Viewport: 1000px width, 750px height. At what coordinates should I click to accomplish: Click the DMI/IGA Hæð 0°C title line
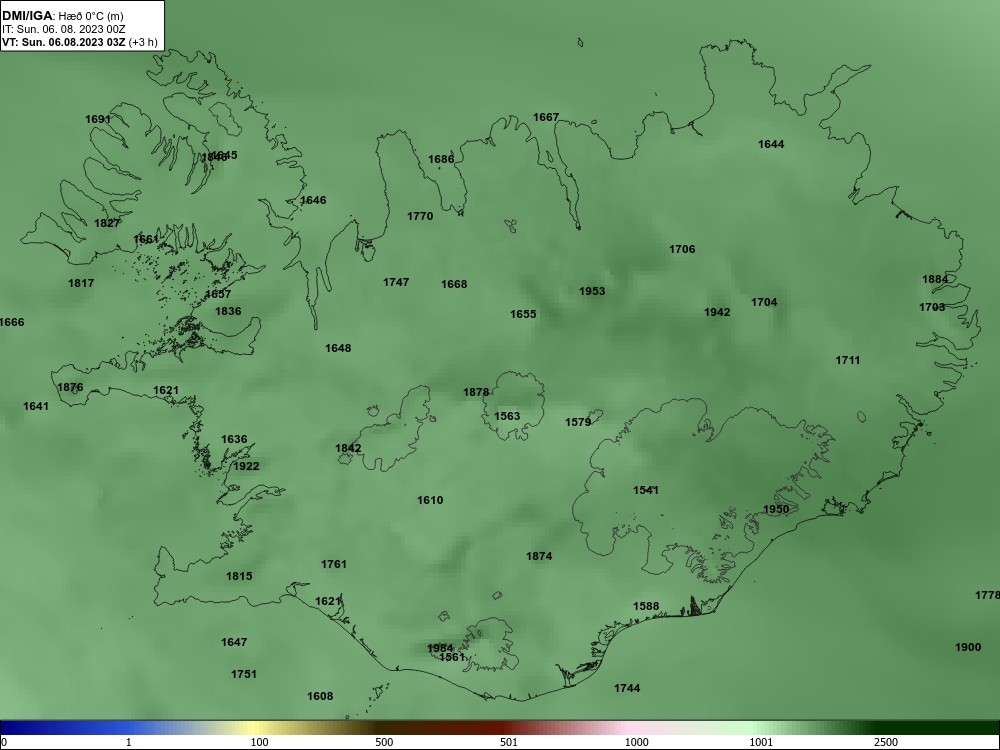62,16
